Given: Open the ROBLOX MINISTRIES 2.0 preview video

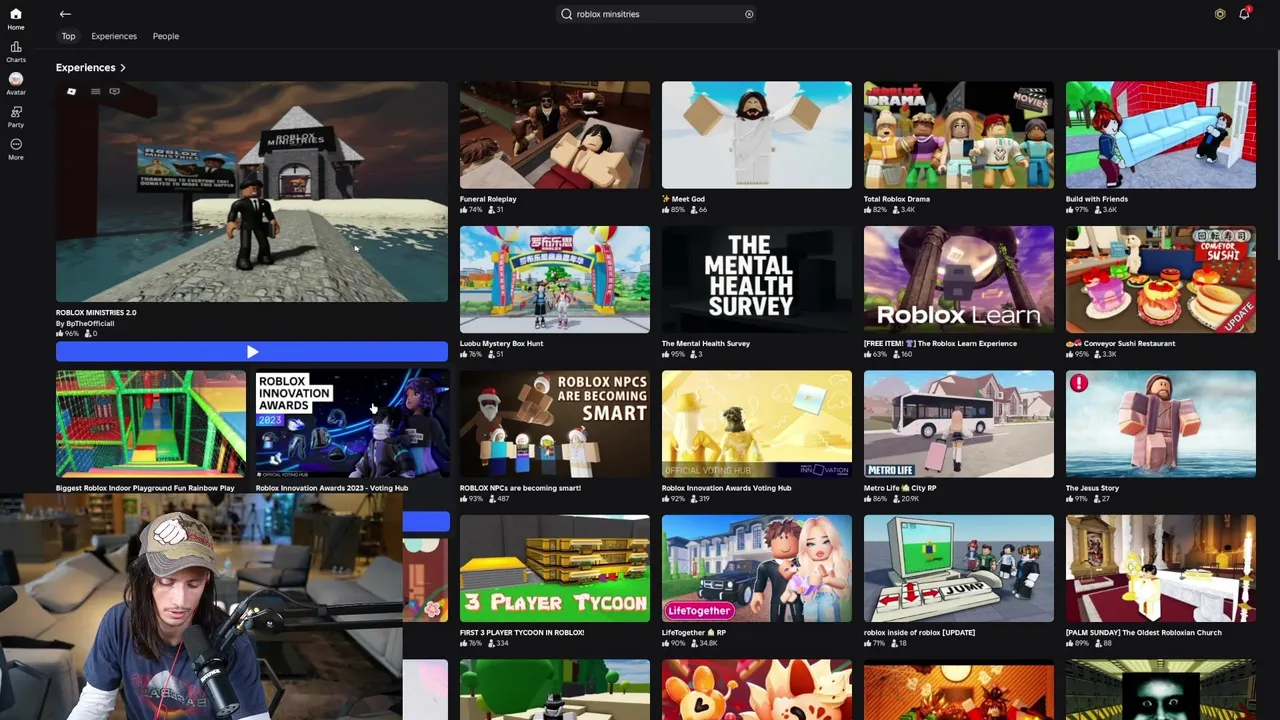Looking at the screenshot, I should [252, 192].
